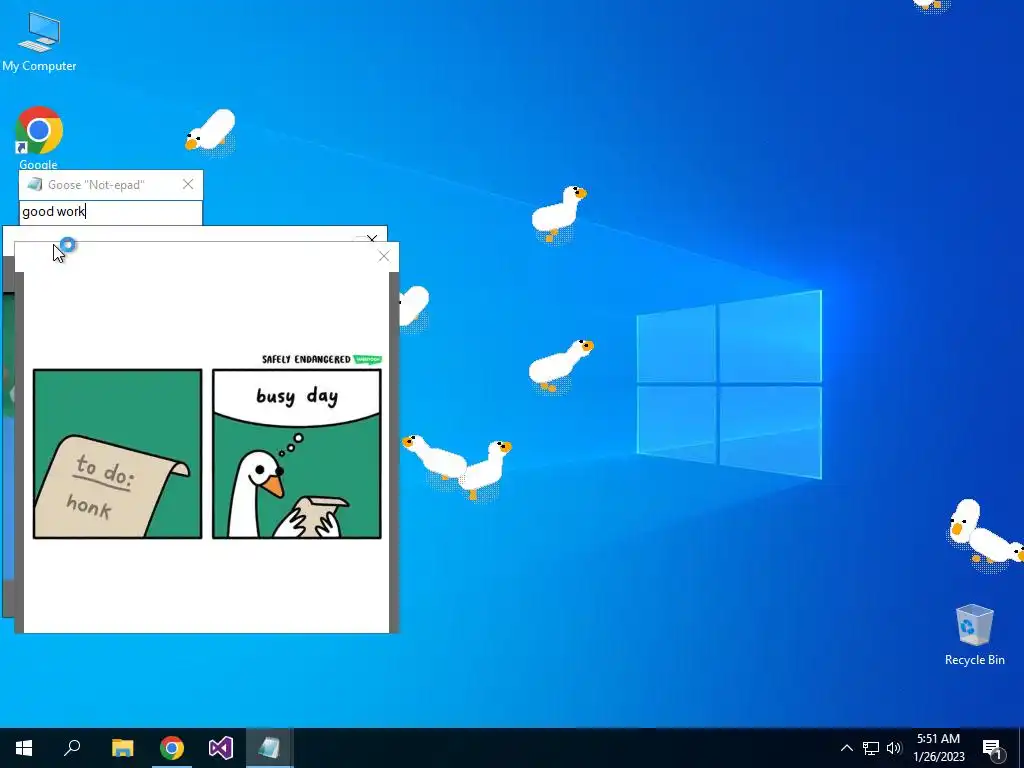Click the "good work" text field
1024x768 pixels.
[110, 212]
